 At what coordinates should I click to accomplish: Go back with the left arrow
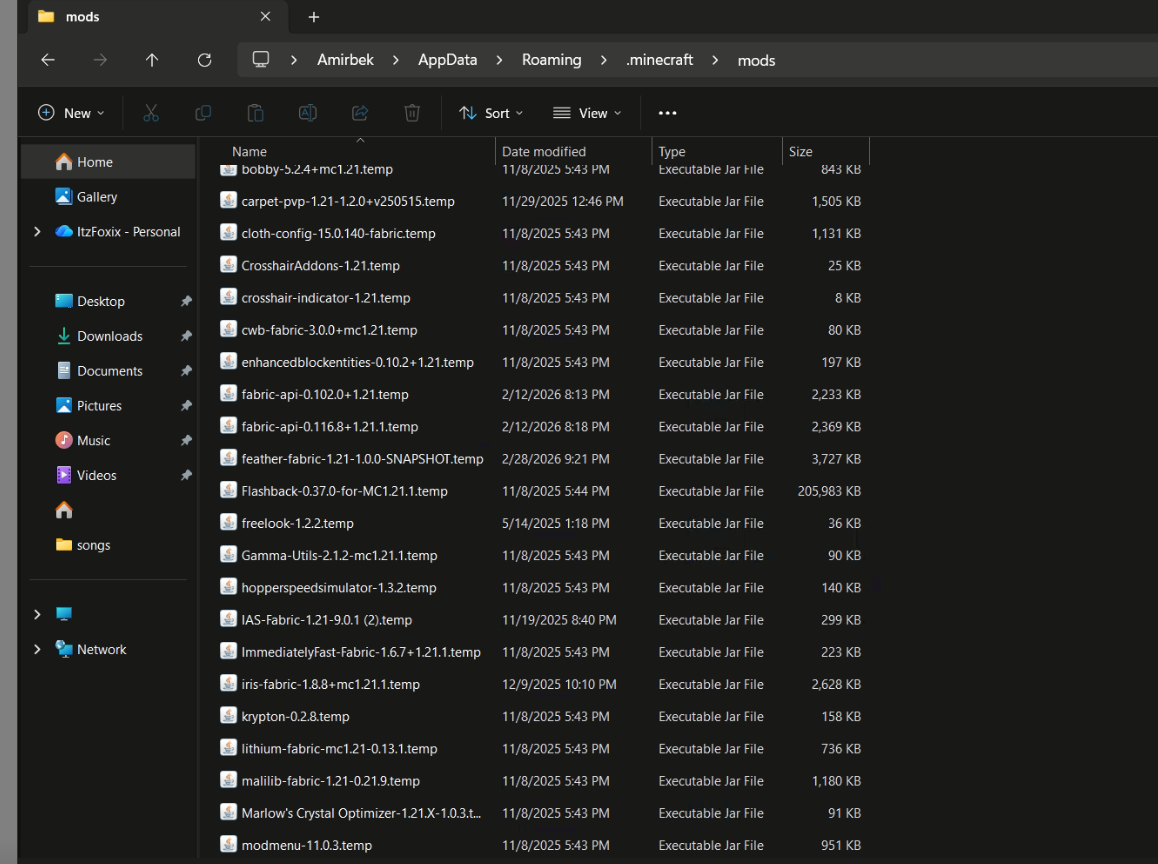(x=48, y=60)
